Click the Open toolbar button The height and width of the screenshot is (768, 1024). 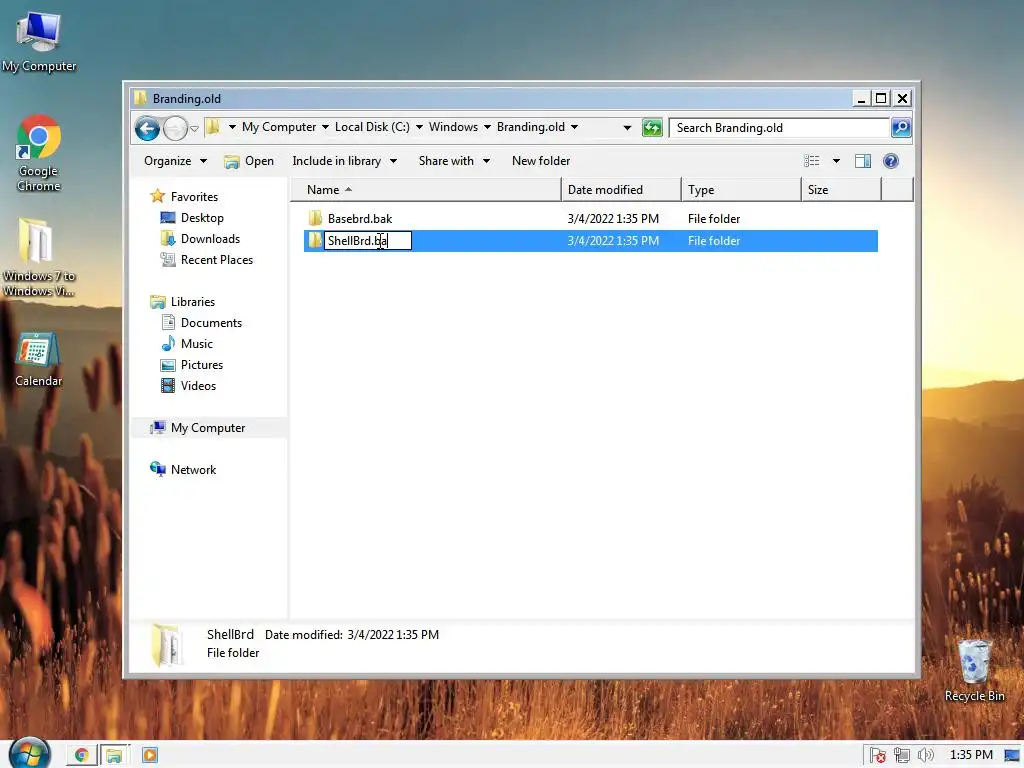click(x=249, y=161)
